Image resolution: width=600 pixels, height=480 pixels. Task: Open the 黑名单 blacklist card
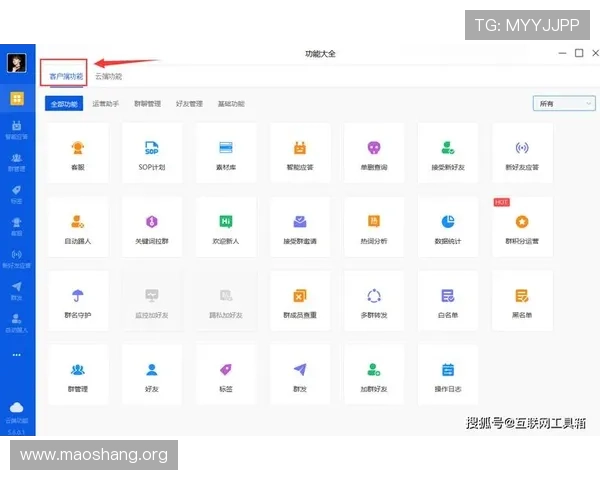522,301
